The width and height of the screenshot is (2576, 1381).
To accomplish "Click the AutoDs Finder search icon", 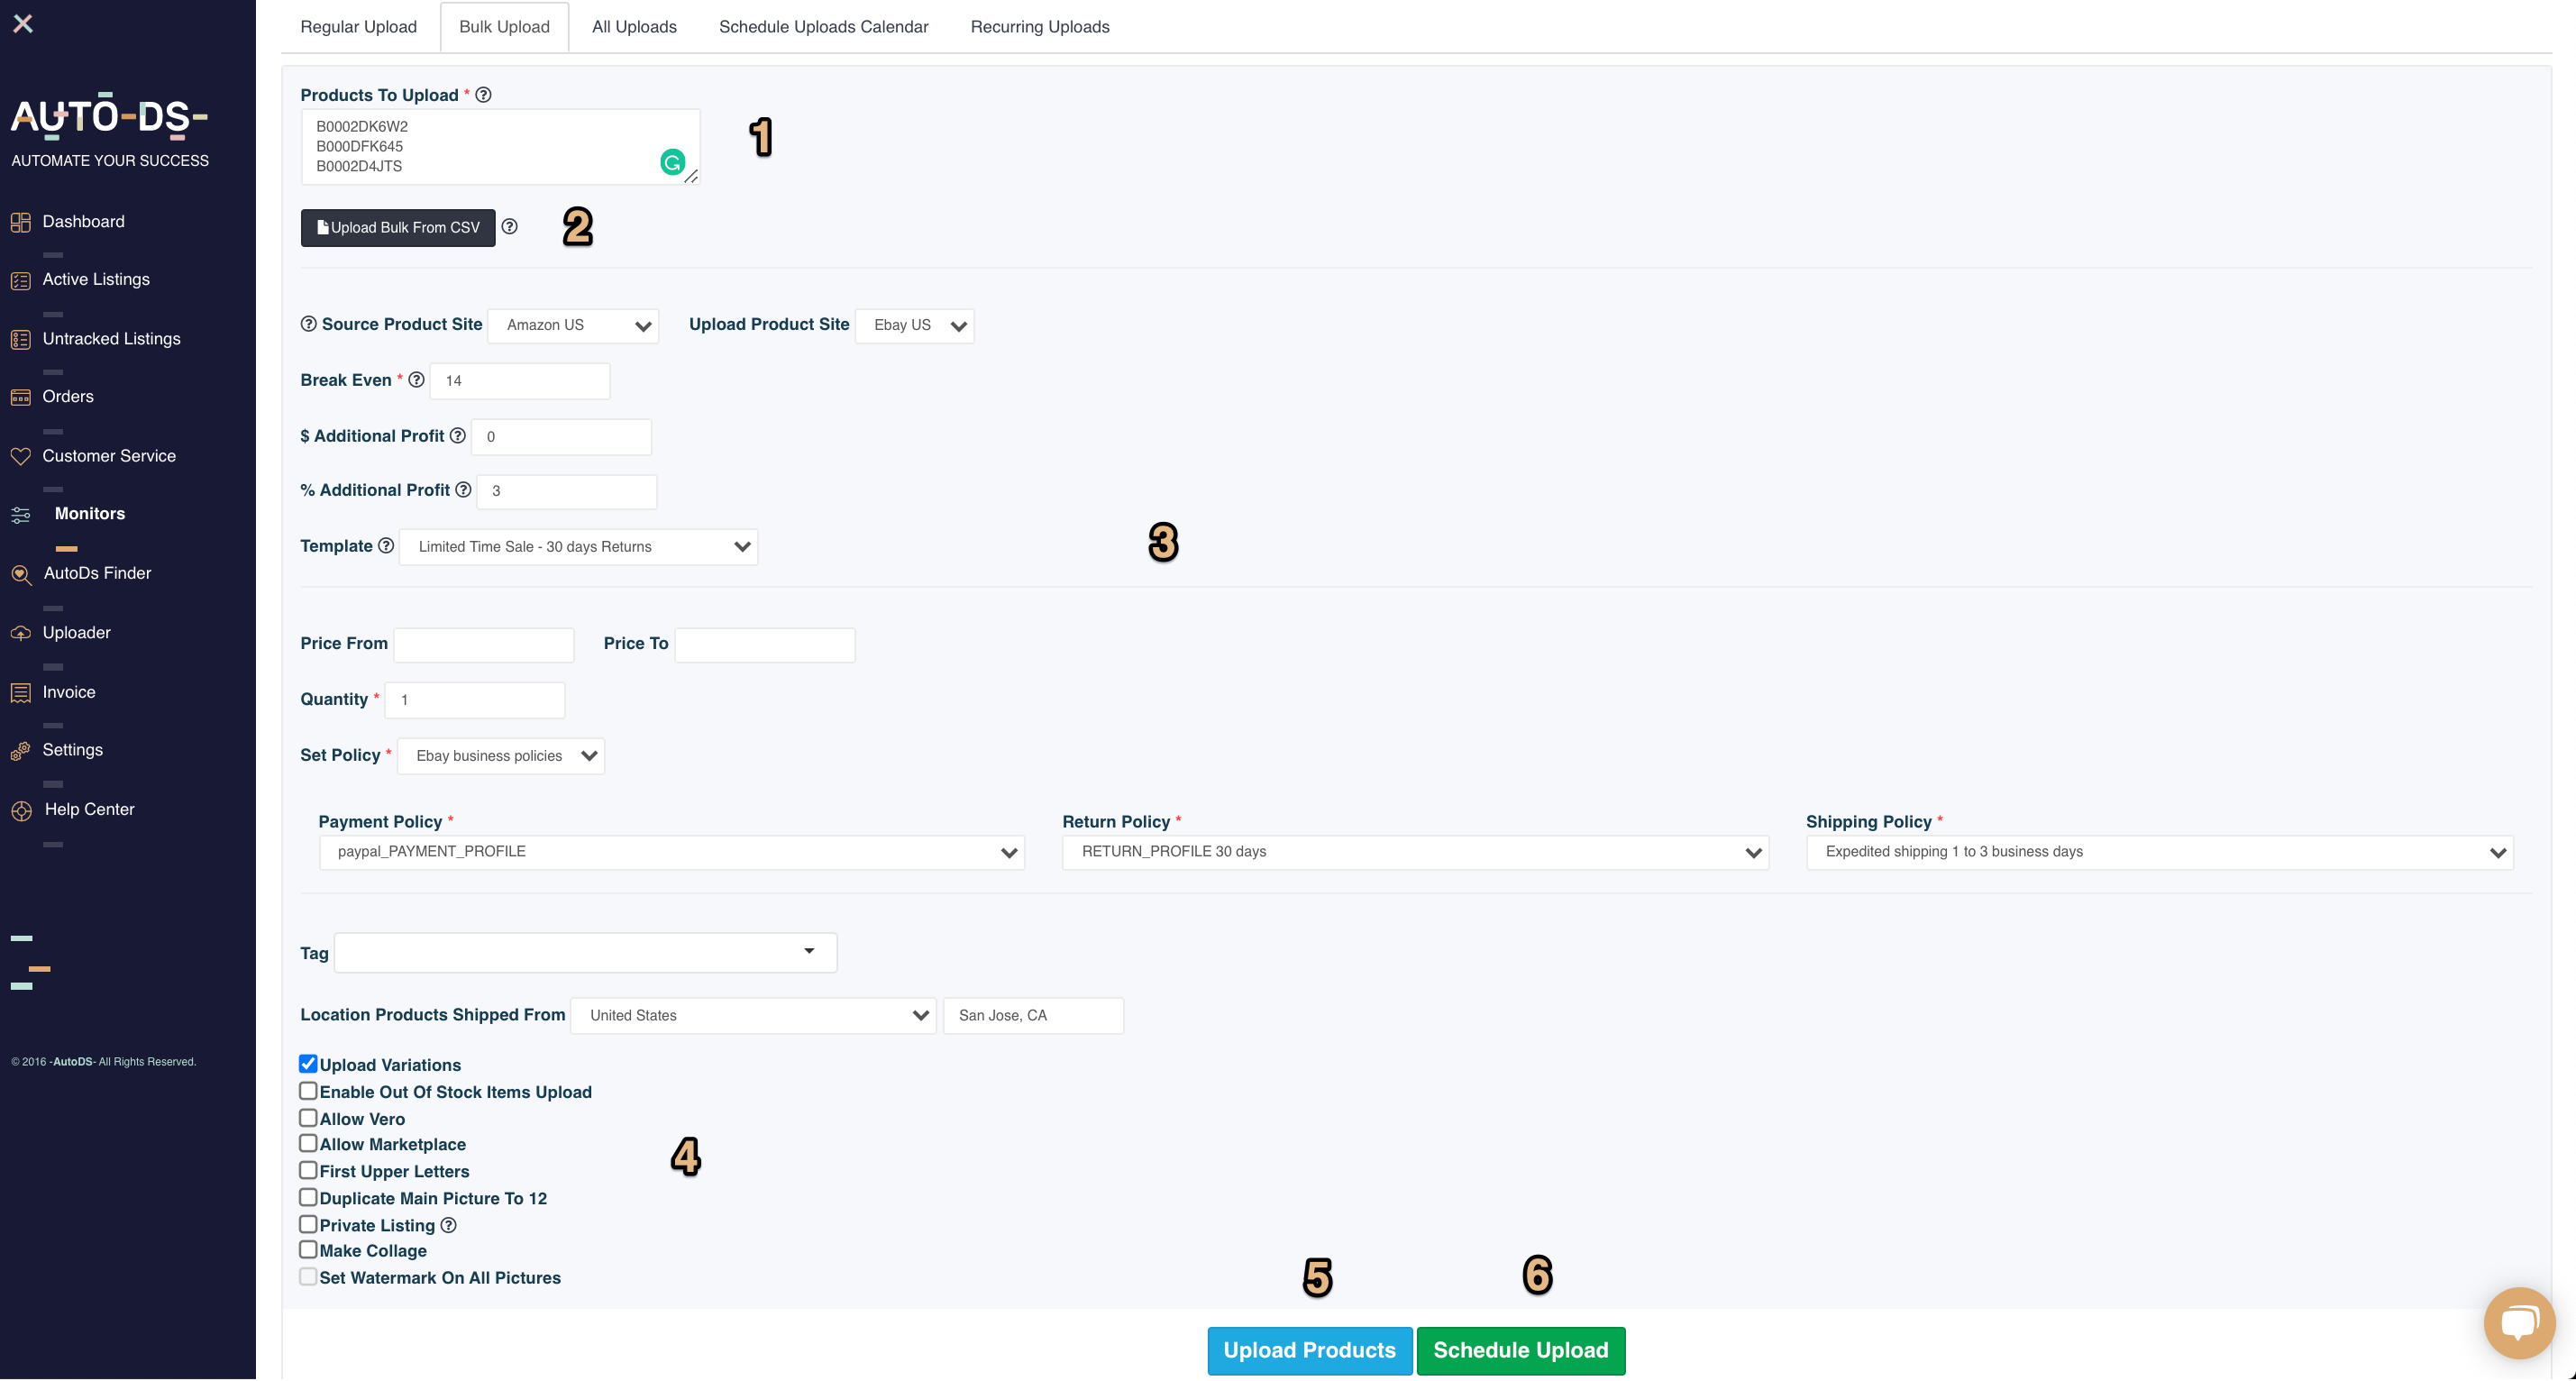I will [21, 574].
